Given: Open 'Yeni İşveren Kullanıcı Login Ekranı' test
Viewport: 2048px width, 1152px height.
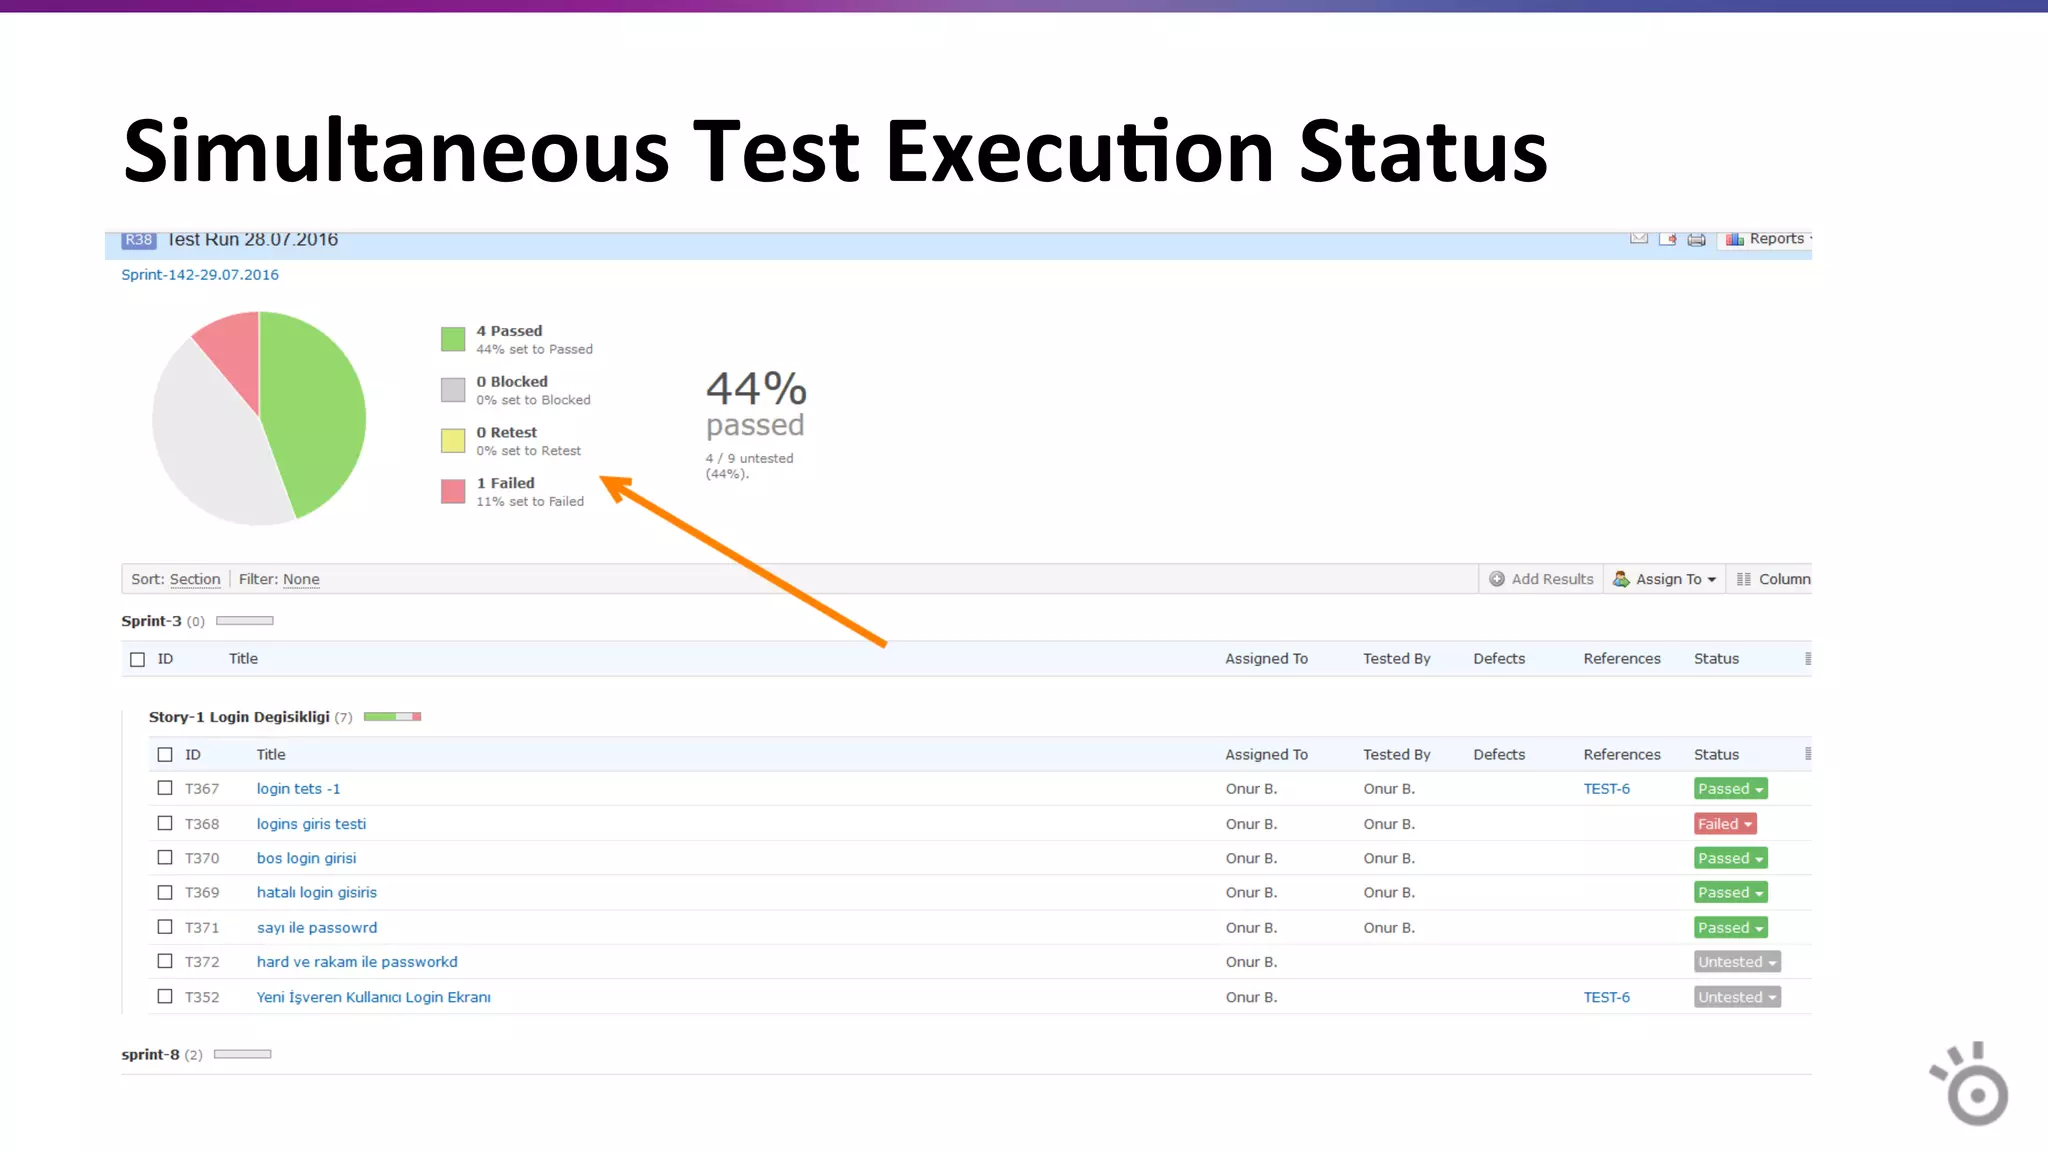Looking at the screenshot, I should [373, 997].
